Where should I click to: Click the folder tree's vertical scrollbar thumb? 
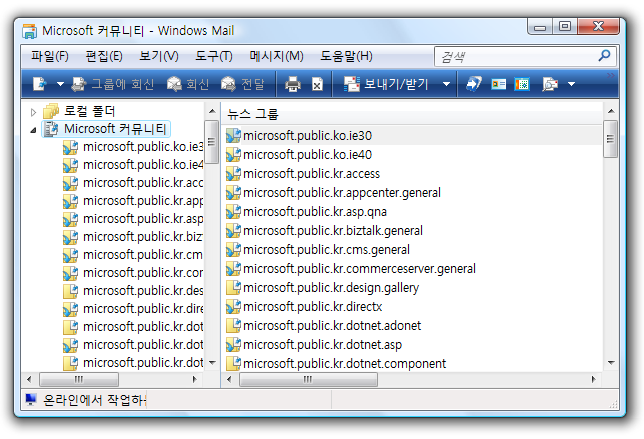click(212, 142)
